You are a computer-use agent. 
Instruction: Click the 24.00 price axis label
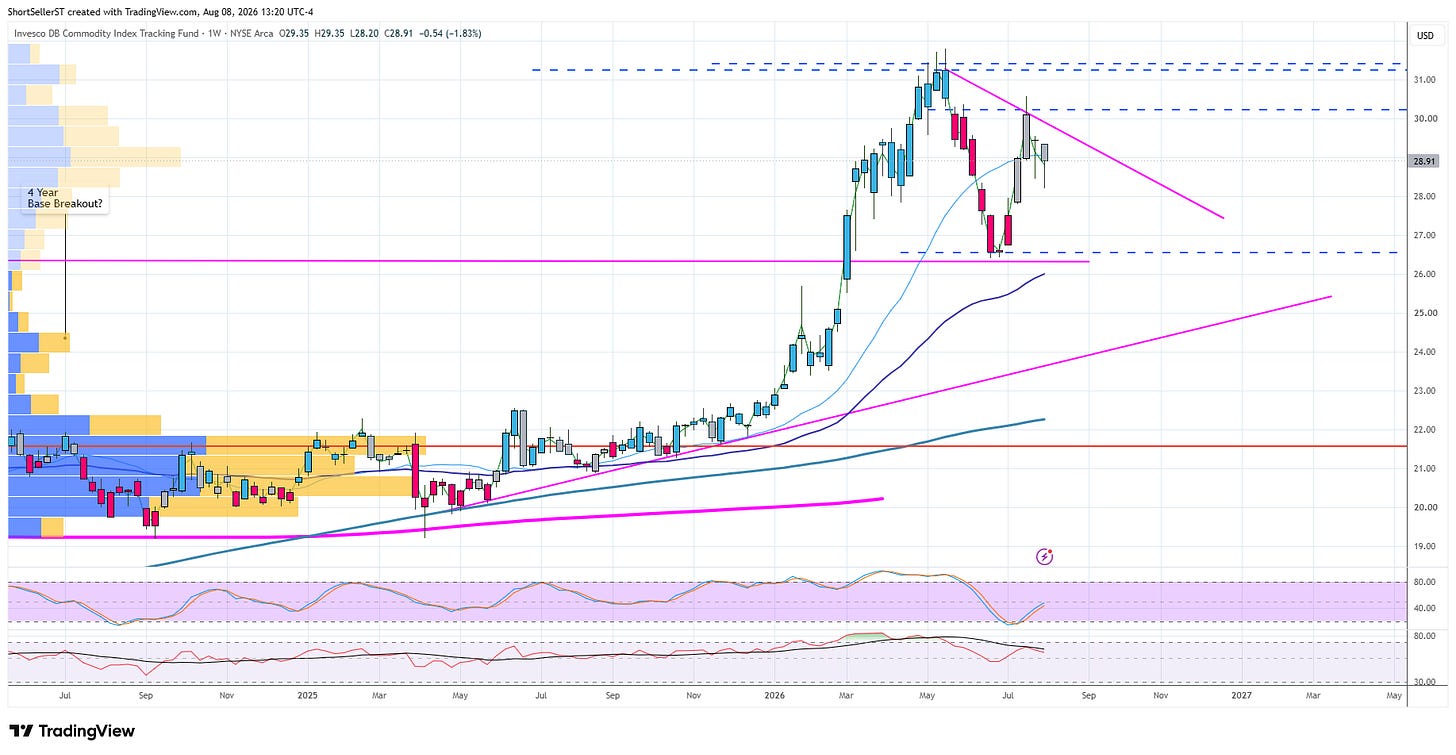point(1424,353)
